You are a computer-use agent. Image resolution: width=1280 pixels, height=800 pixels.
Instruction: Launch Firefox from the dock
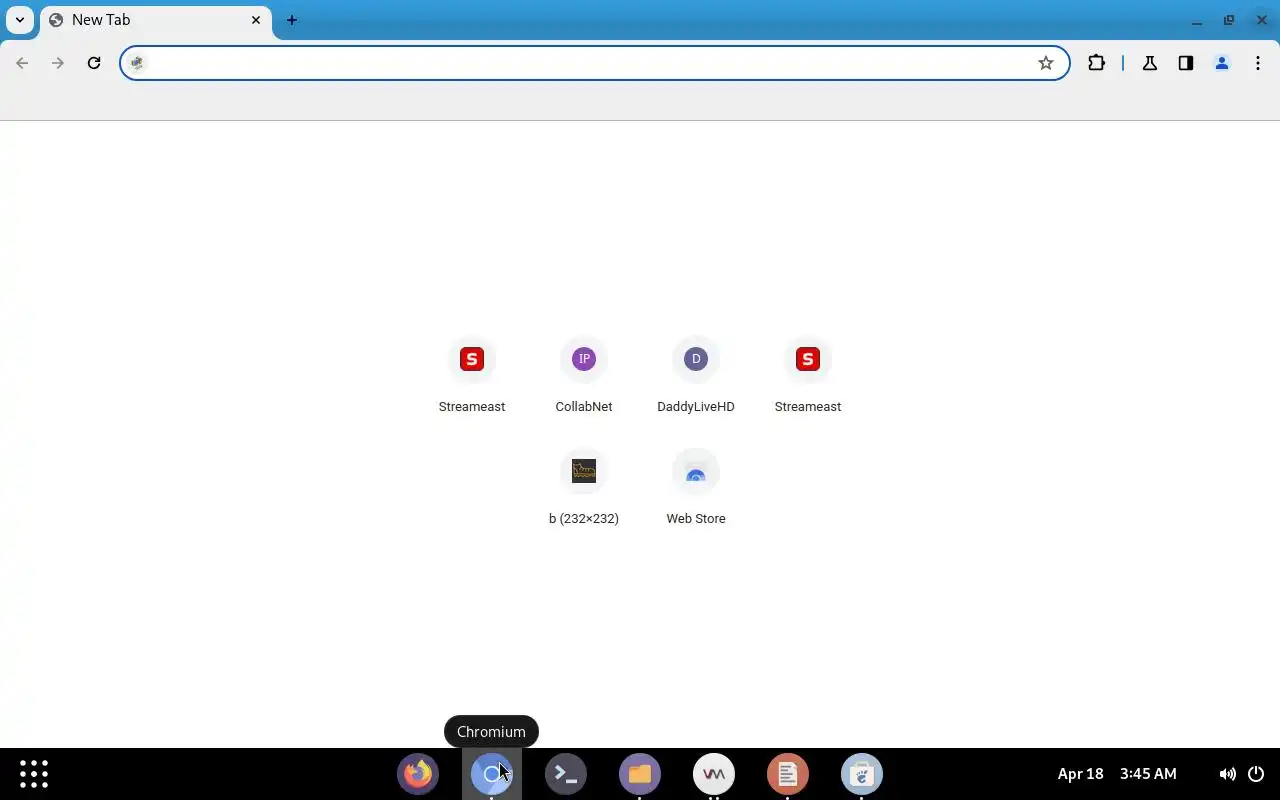(418, 774)
